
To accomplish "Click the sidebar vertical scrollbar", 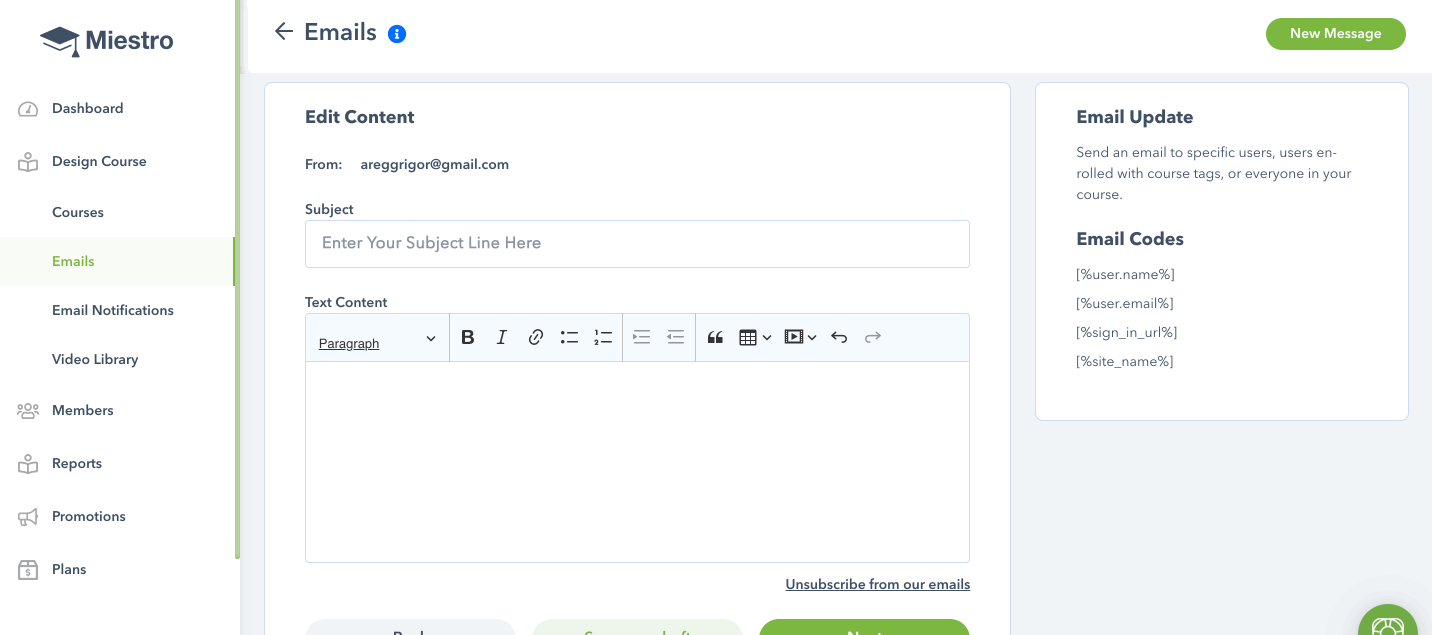I will click(x=238, y=280).
